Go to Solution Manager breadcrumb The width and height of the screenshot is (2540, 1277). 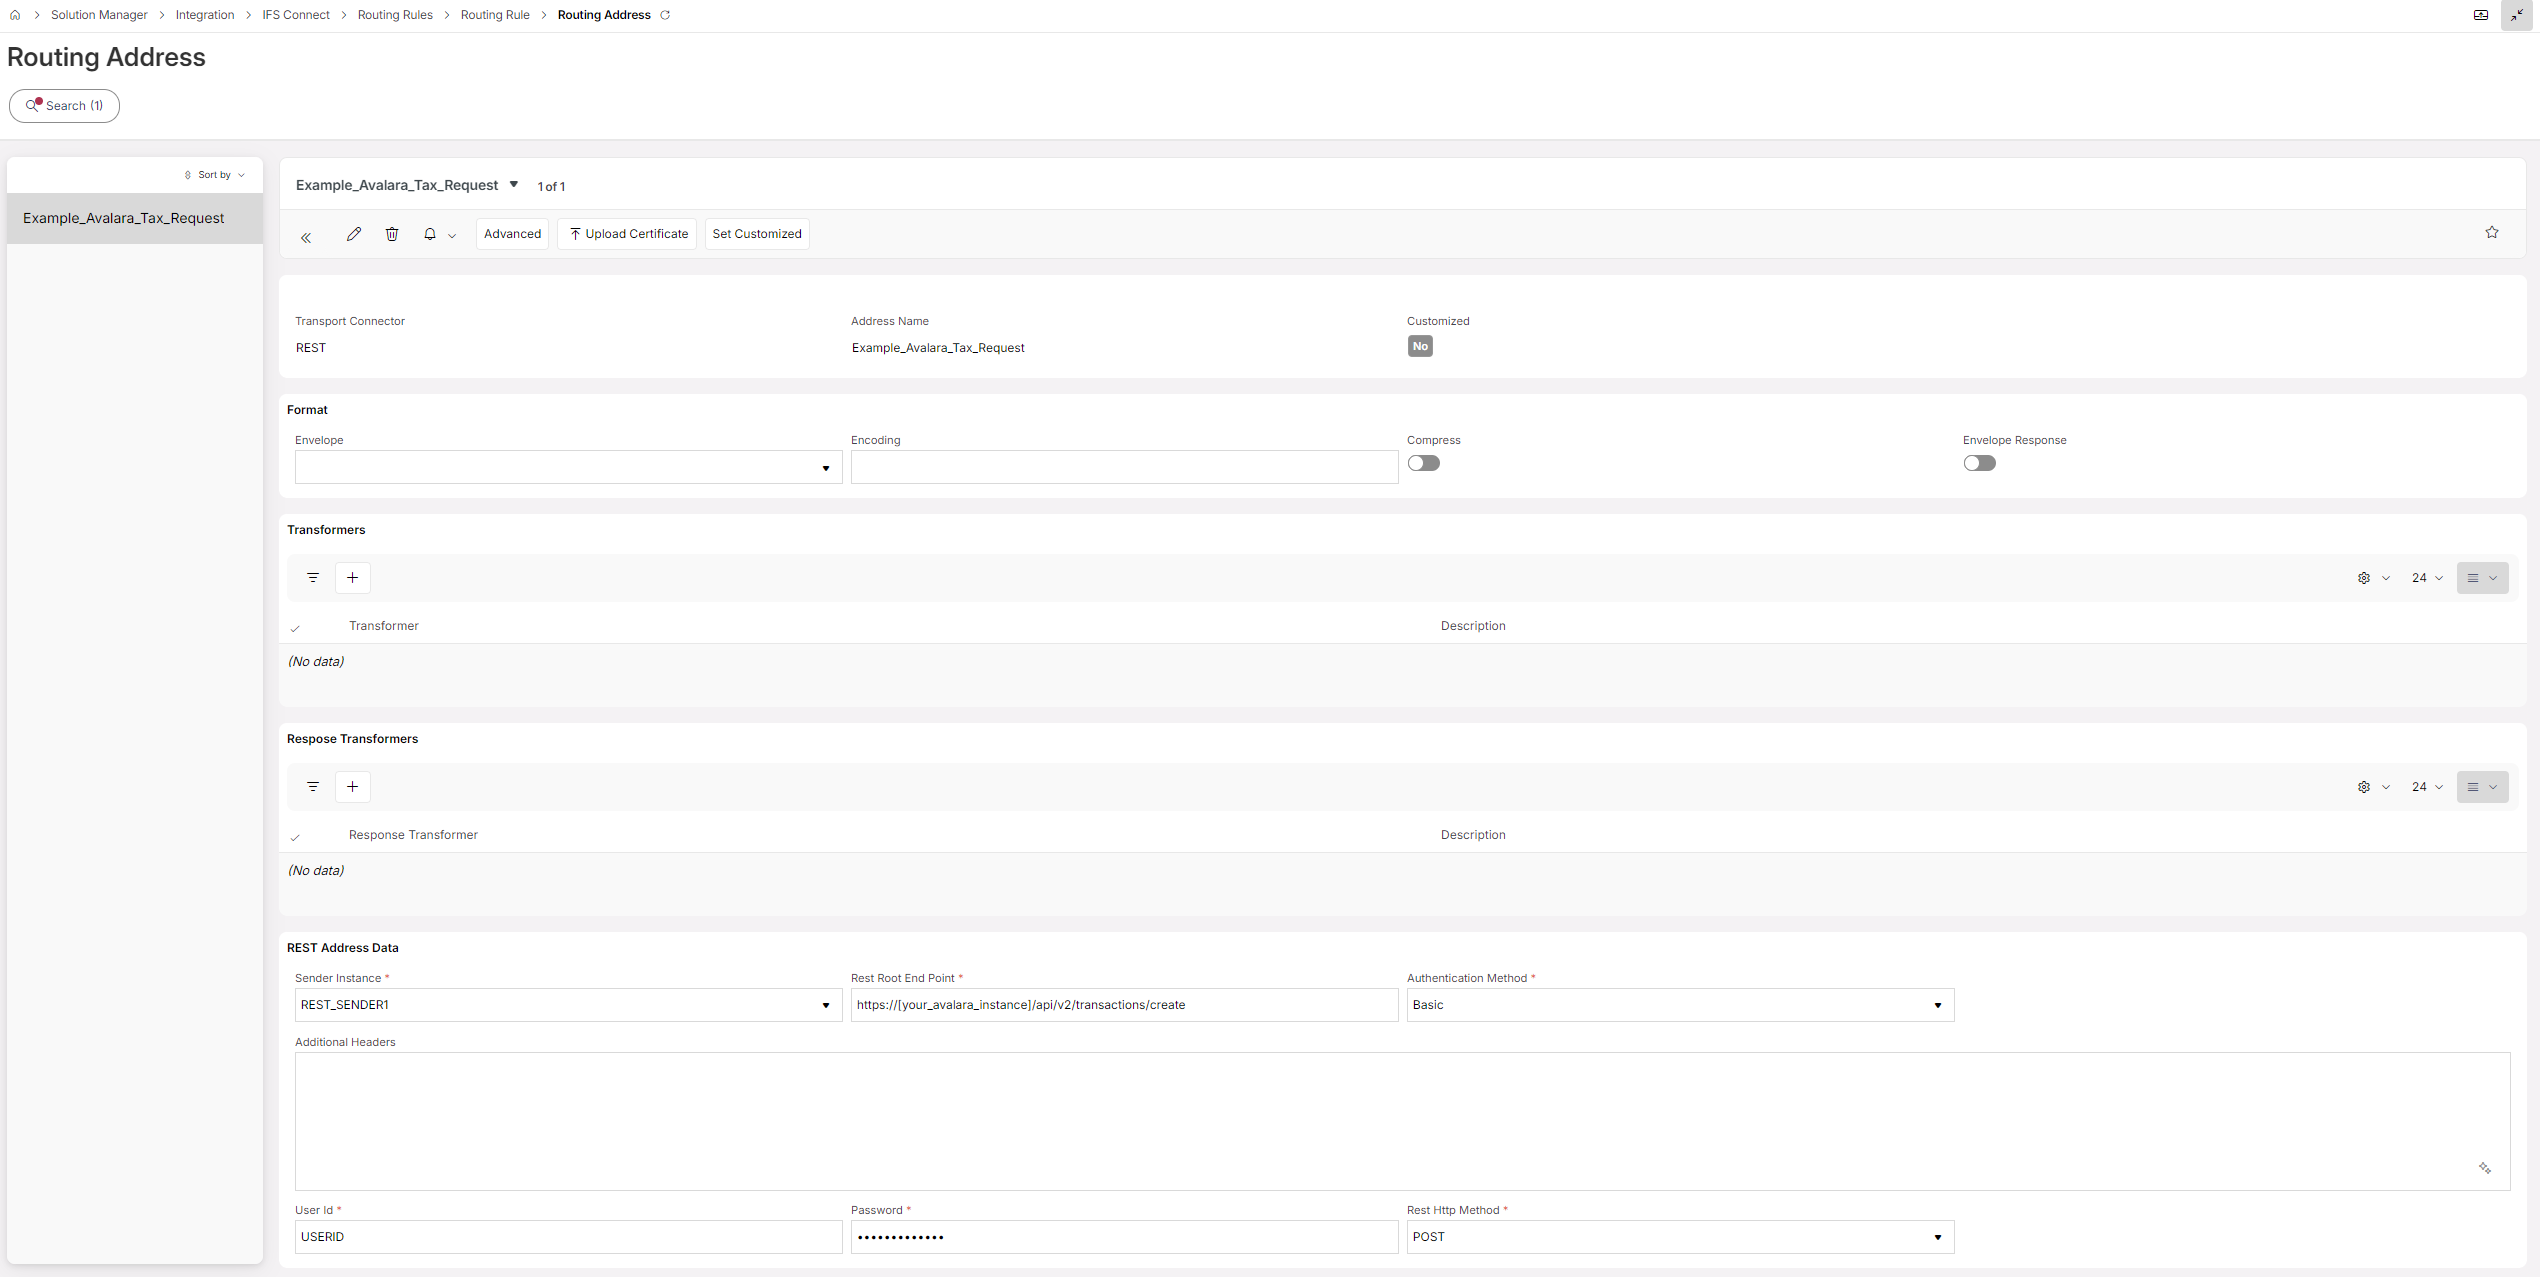(99, 15)
